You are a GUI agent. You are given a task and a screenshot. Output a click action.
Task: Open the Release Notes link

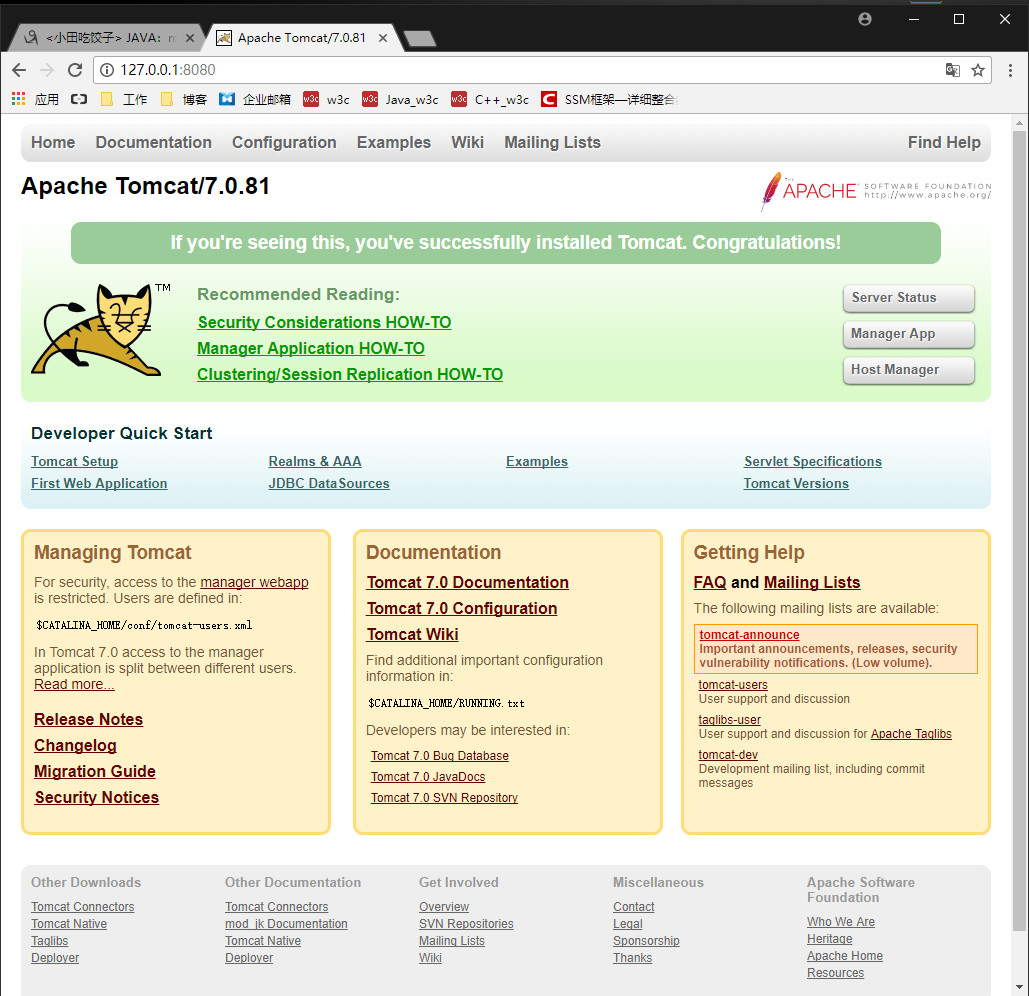[x=89, y=720]
